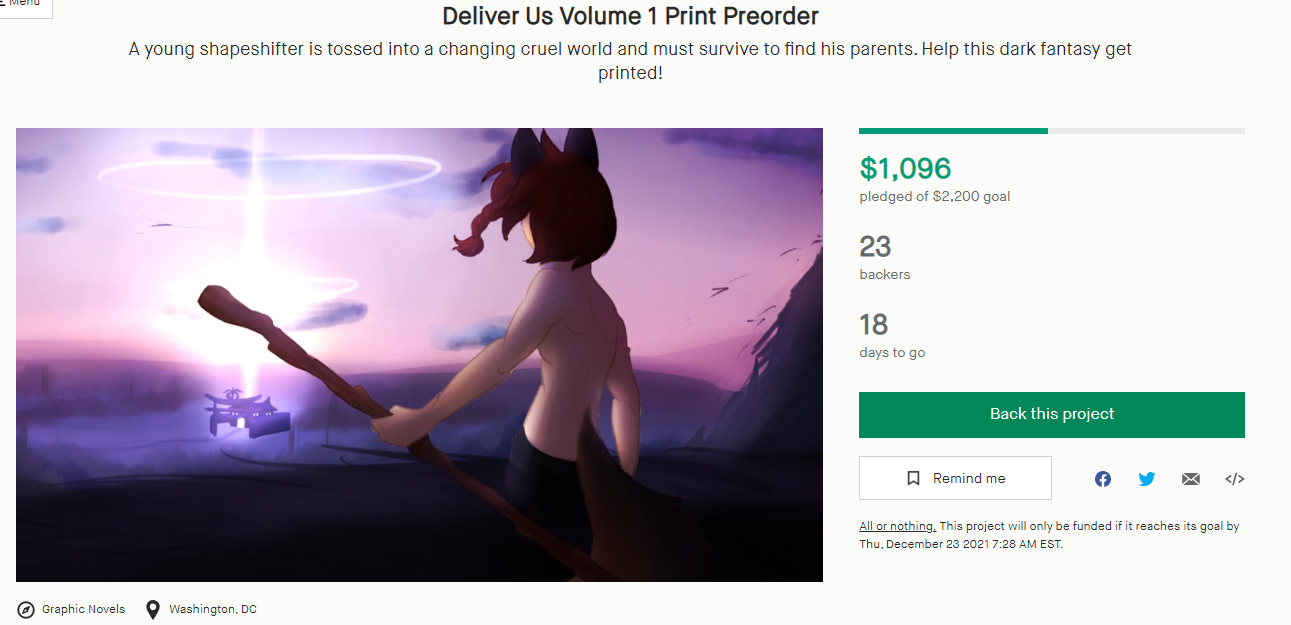Click the project description subtitle
The height and width of the screenshot is (625, 1291).
pos(630,61)
